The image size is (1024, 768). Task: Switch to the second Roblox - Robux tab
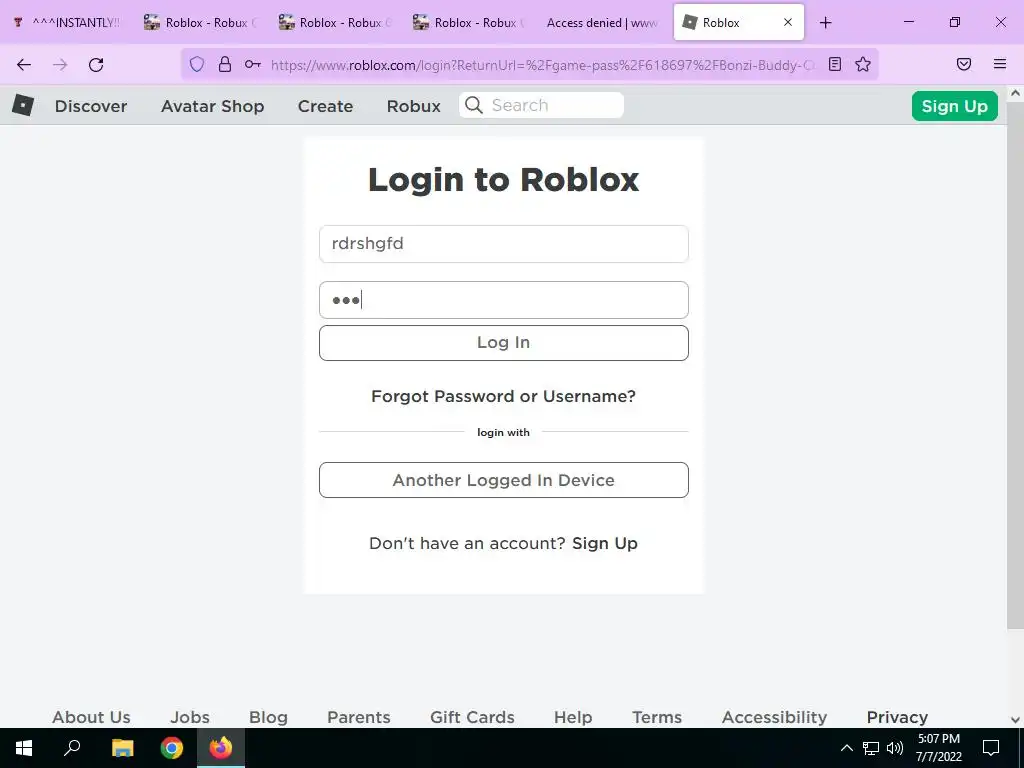[336, 22]
